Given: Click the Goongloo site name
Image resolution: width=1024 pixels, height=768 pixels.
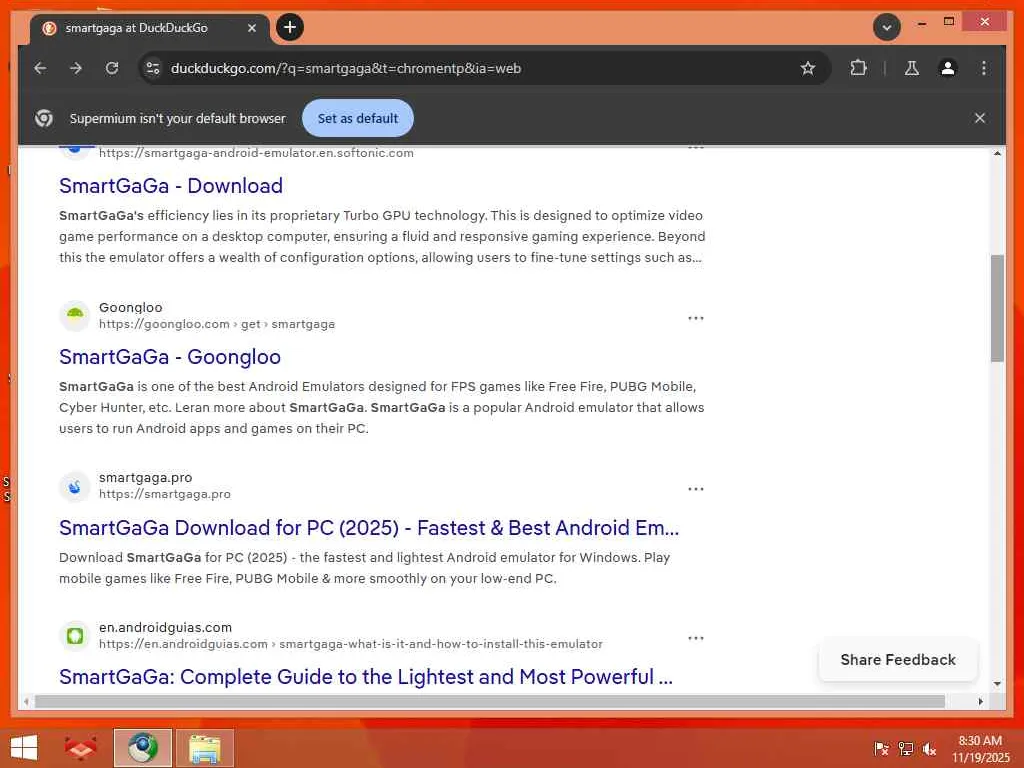Looking at the screenshot, I should pyautogui.click(x=131, y=307).
